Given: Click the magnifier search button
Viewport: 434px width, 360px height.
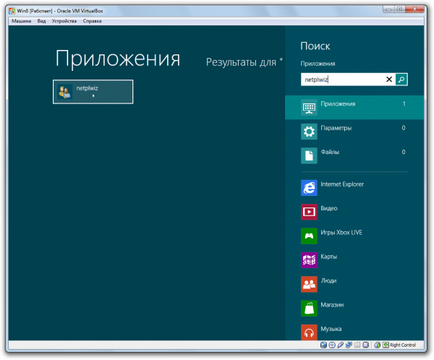Looking at the screenshot, I should (x=401, y=79).
